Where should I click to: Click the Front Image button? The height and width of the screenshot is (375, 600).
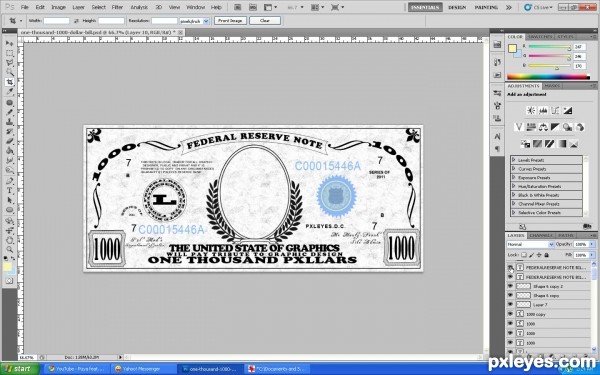click(x=230, y=21)
